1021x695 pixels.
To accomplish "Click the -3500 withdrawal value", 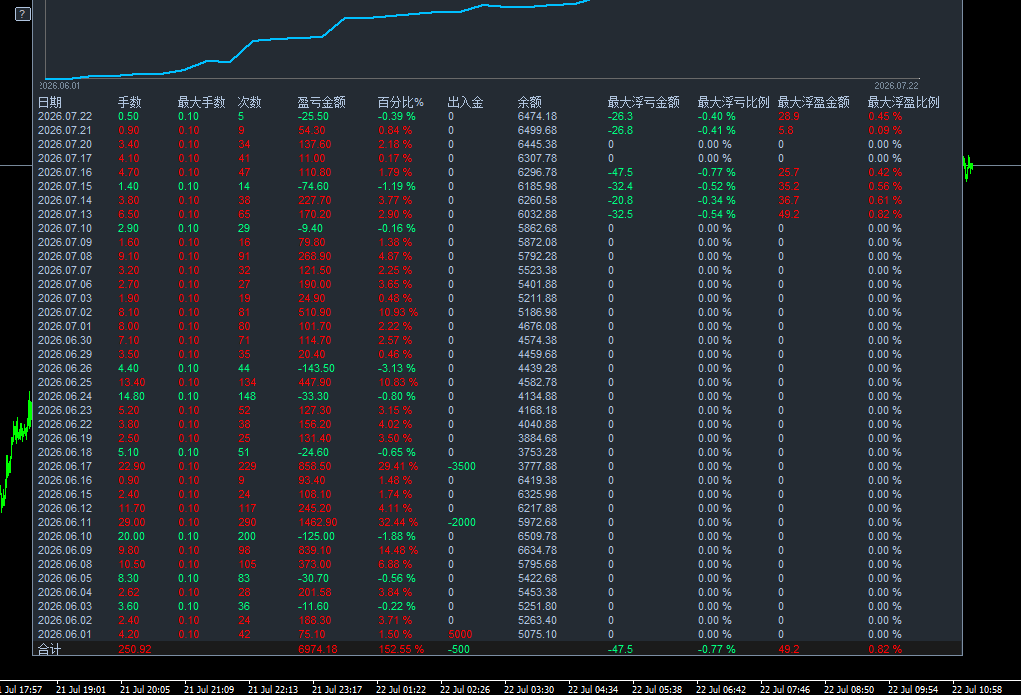I will click(462, 466).
